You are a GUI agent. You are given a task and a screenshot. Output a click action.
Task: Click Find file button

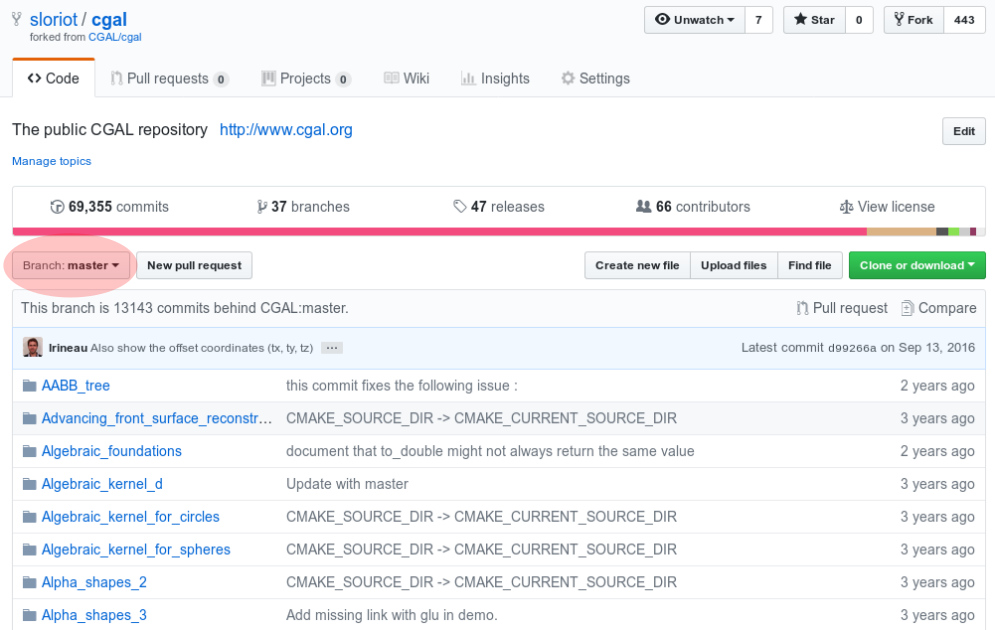pos(810,265)
